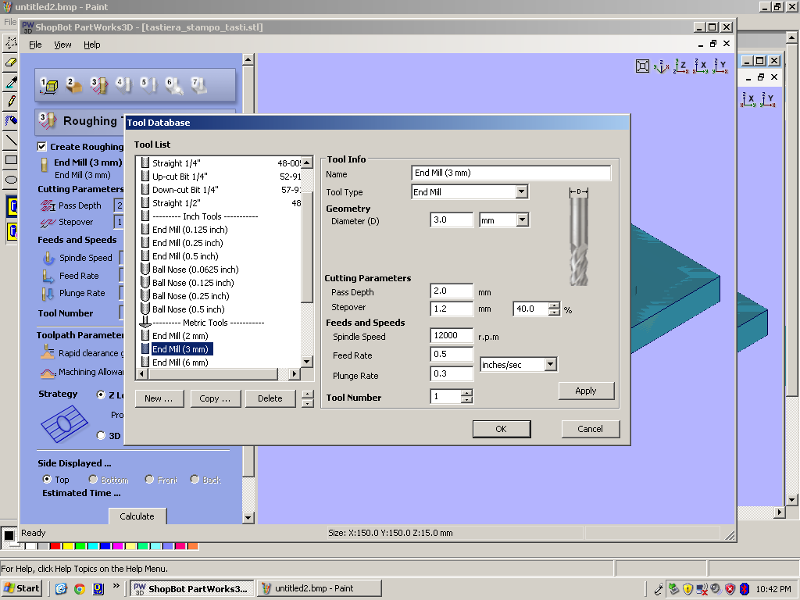Switch to isometric 3D view icon
The height and width of the screenshot is (600, 800).
pos(663,67)
